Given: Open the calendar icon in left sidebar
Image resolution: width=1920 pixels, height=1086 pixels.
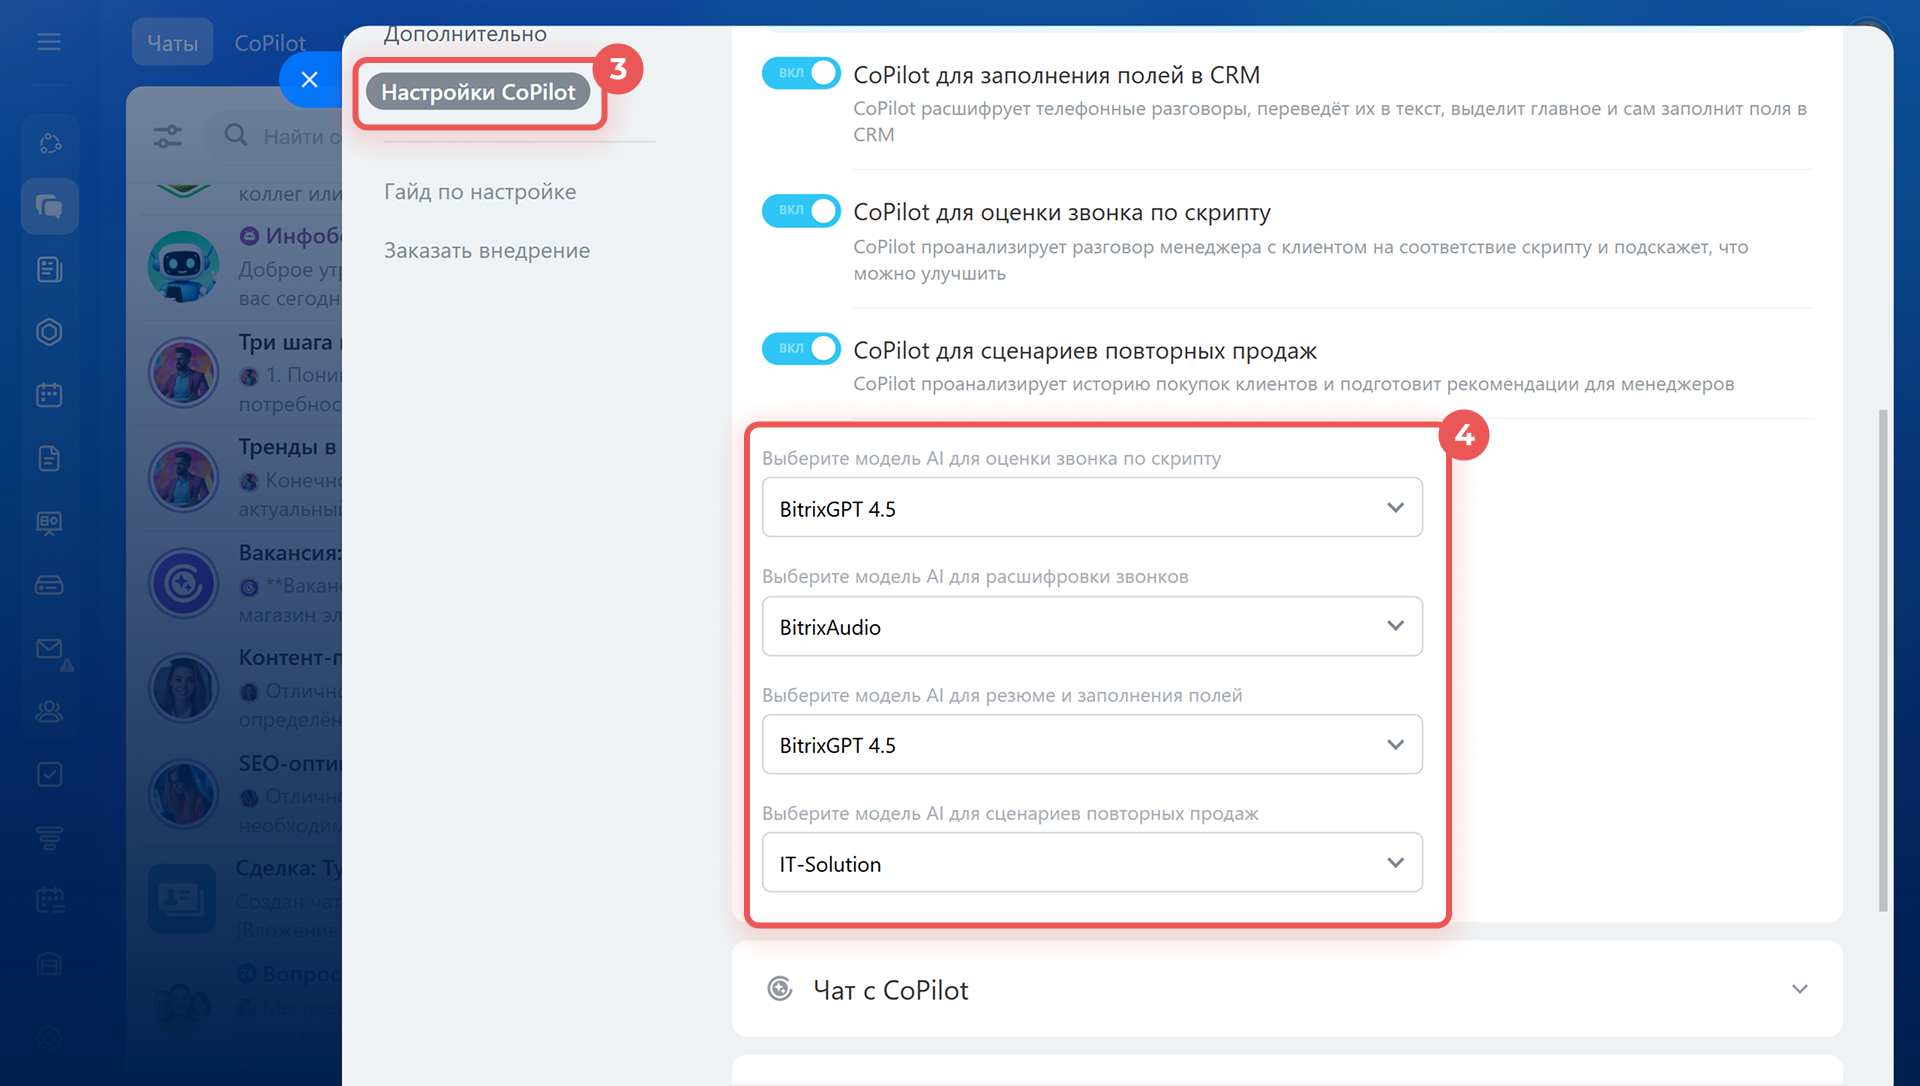Looking at the screenshot, I should (49, 395).
